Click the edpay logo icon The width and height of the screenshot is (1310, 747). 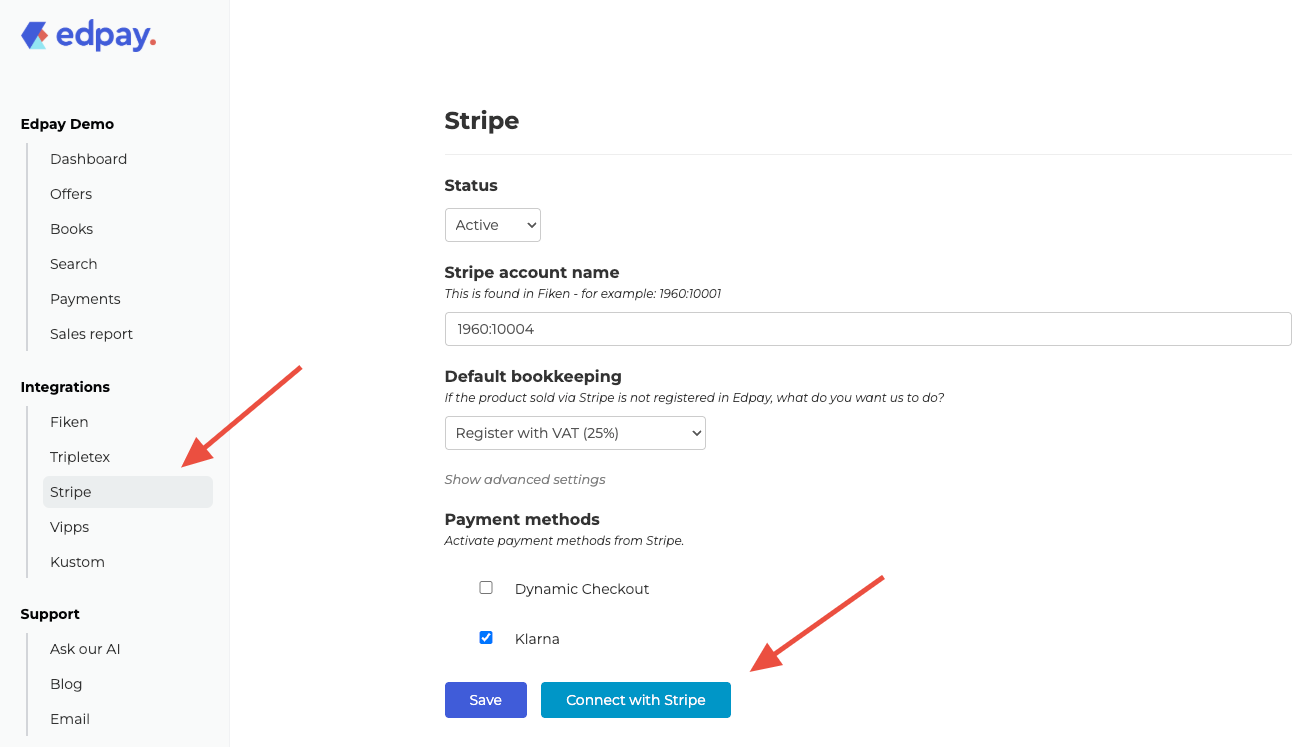point(35,36)
